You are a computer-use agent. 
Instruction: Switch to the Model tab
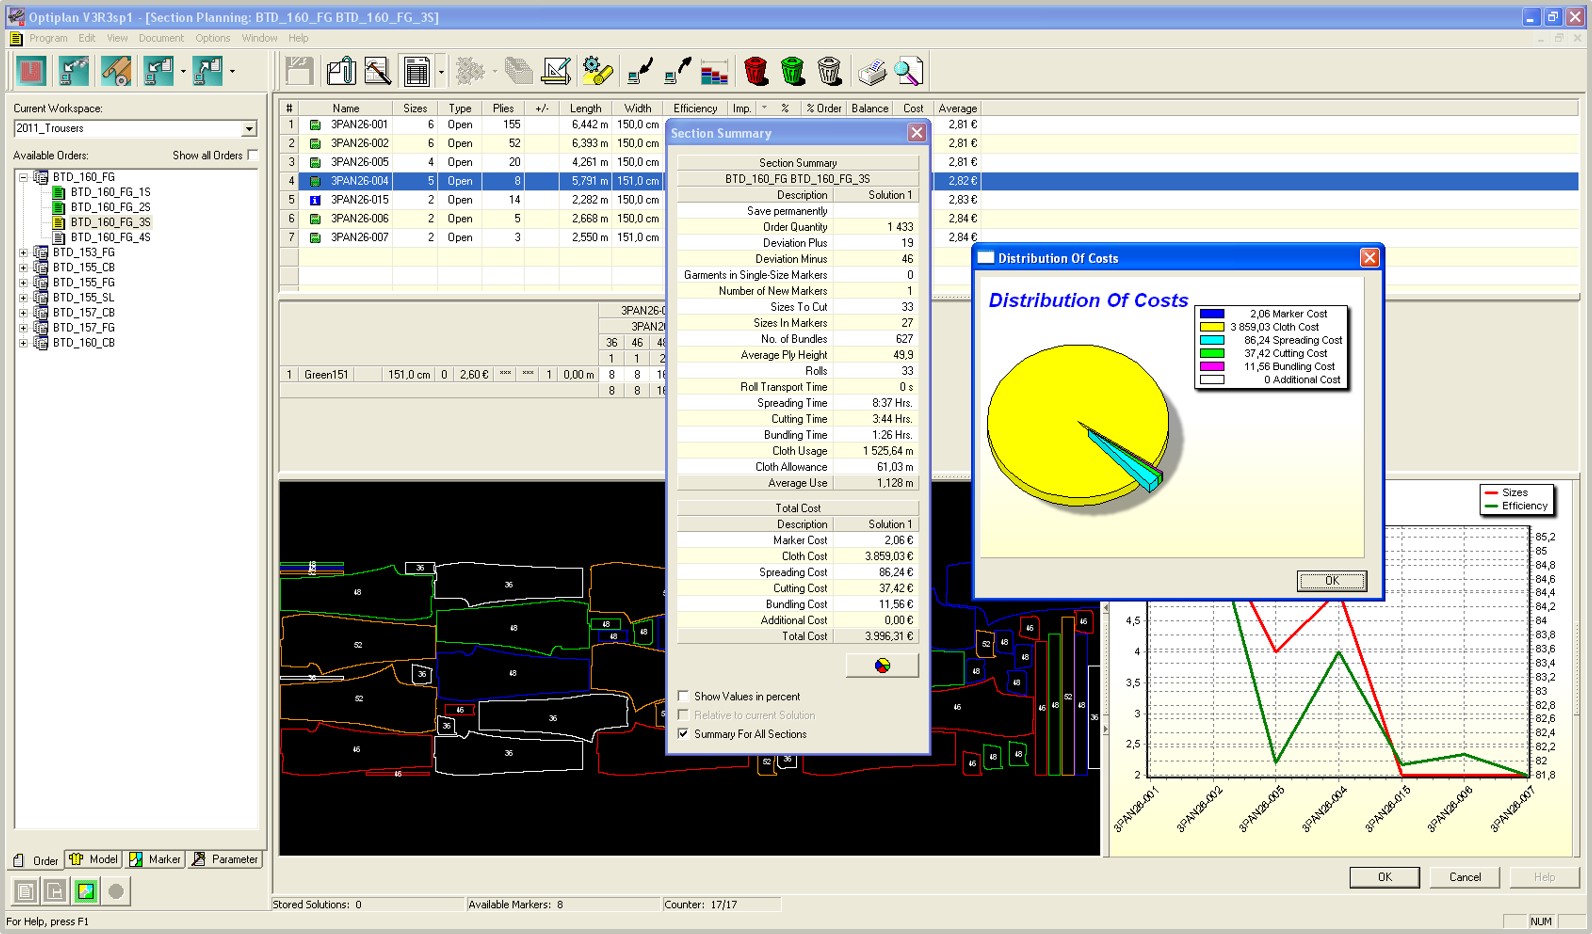[94, 859]
